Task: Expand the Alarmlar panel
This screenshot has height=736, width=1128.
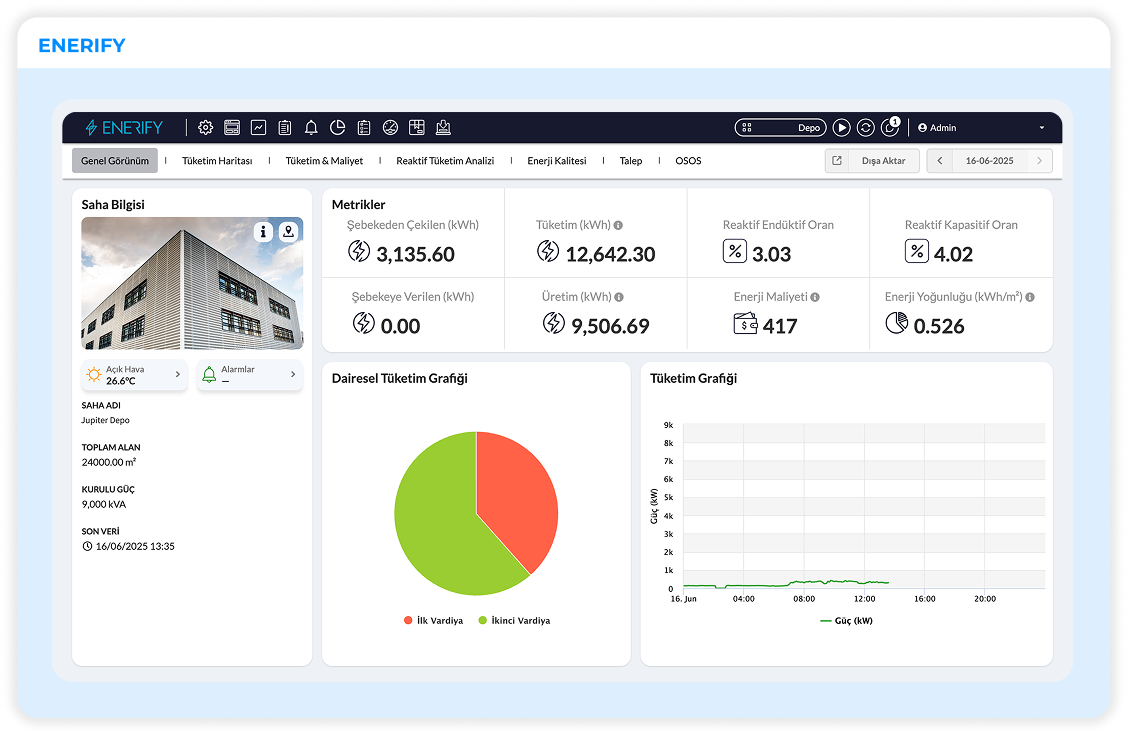Action: pyautogui.click(x=249, y=375)
